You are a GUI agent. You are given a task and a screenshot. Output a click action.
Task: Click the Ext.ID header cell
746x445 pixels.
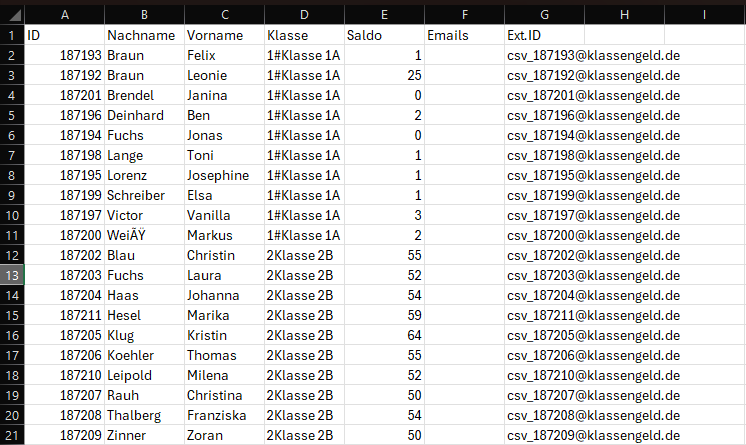tap(544, 35)
